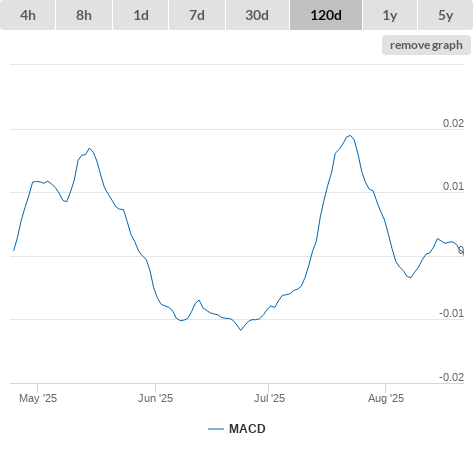The width and height of the screenshot is (474, 455).
Task: Select the 4h time range tab
Action: 28,15
